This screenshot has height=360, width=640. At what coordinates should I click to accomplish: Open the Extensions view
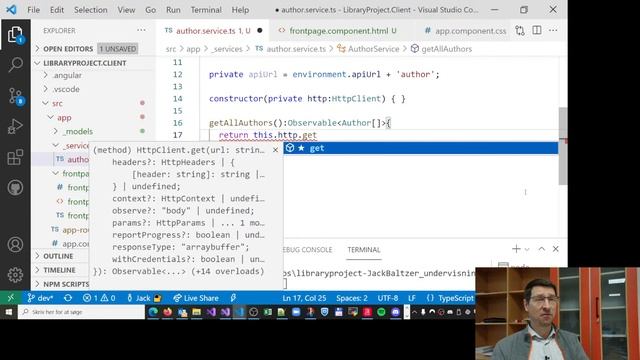(x=15, y=157)
